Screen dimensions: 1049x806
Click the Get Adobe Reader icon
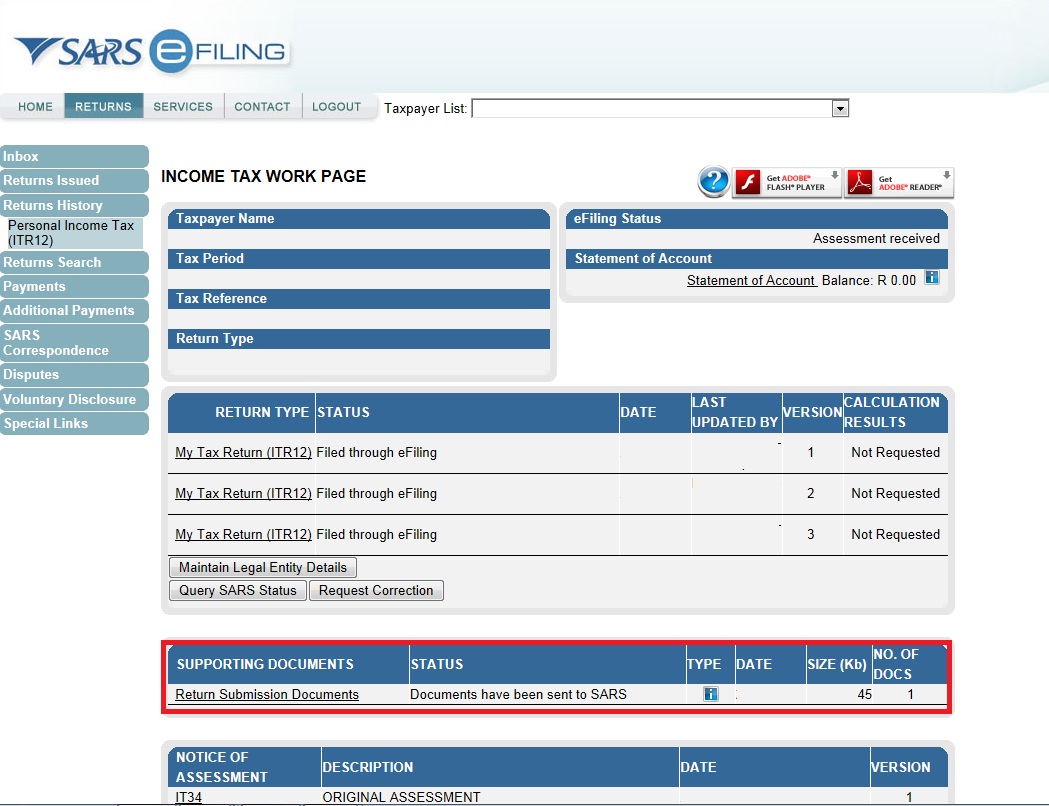point(899,182)
